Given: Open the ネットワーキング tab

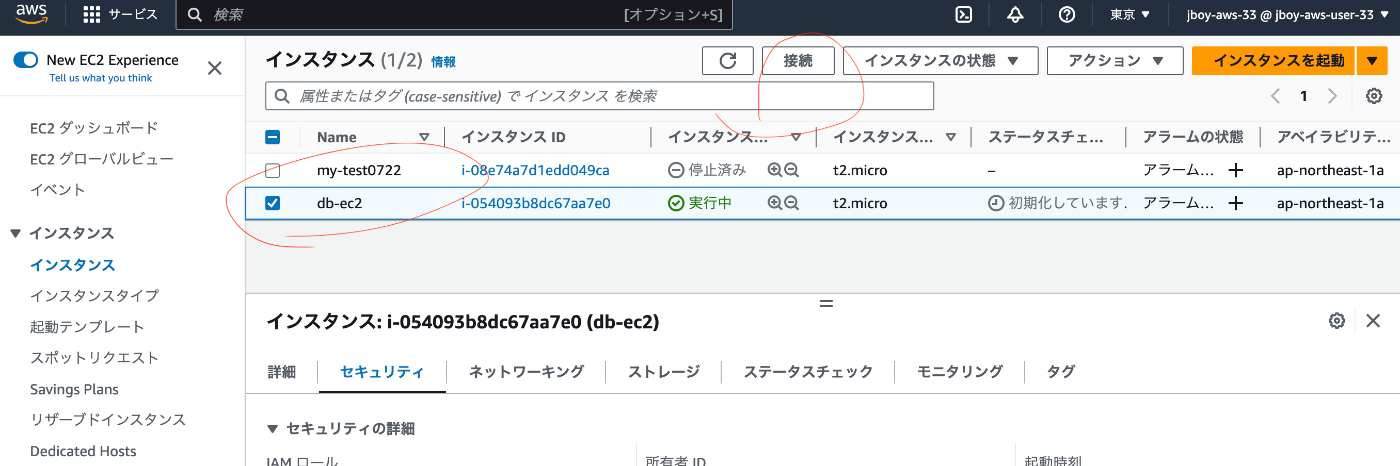Looking at the screenshot, I should 526,372.
